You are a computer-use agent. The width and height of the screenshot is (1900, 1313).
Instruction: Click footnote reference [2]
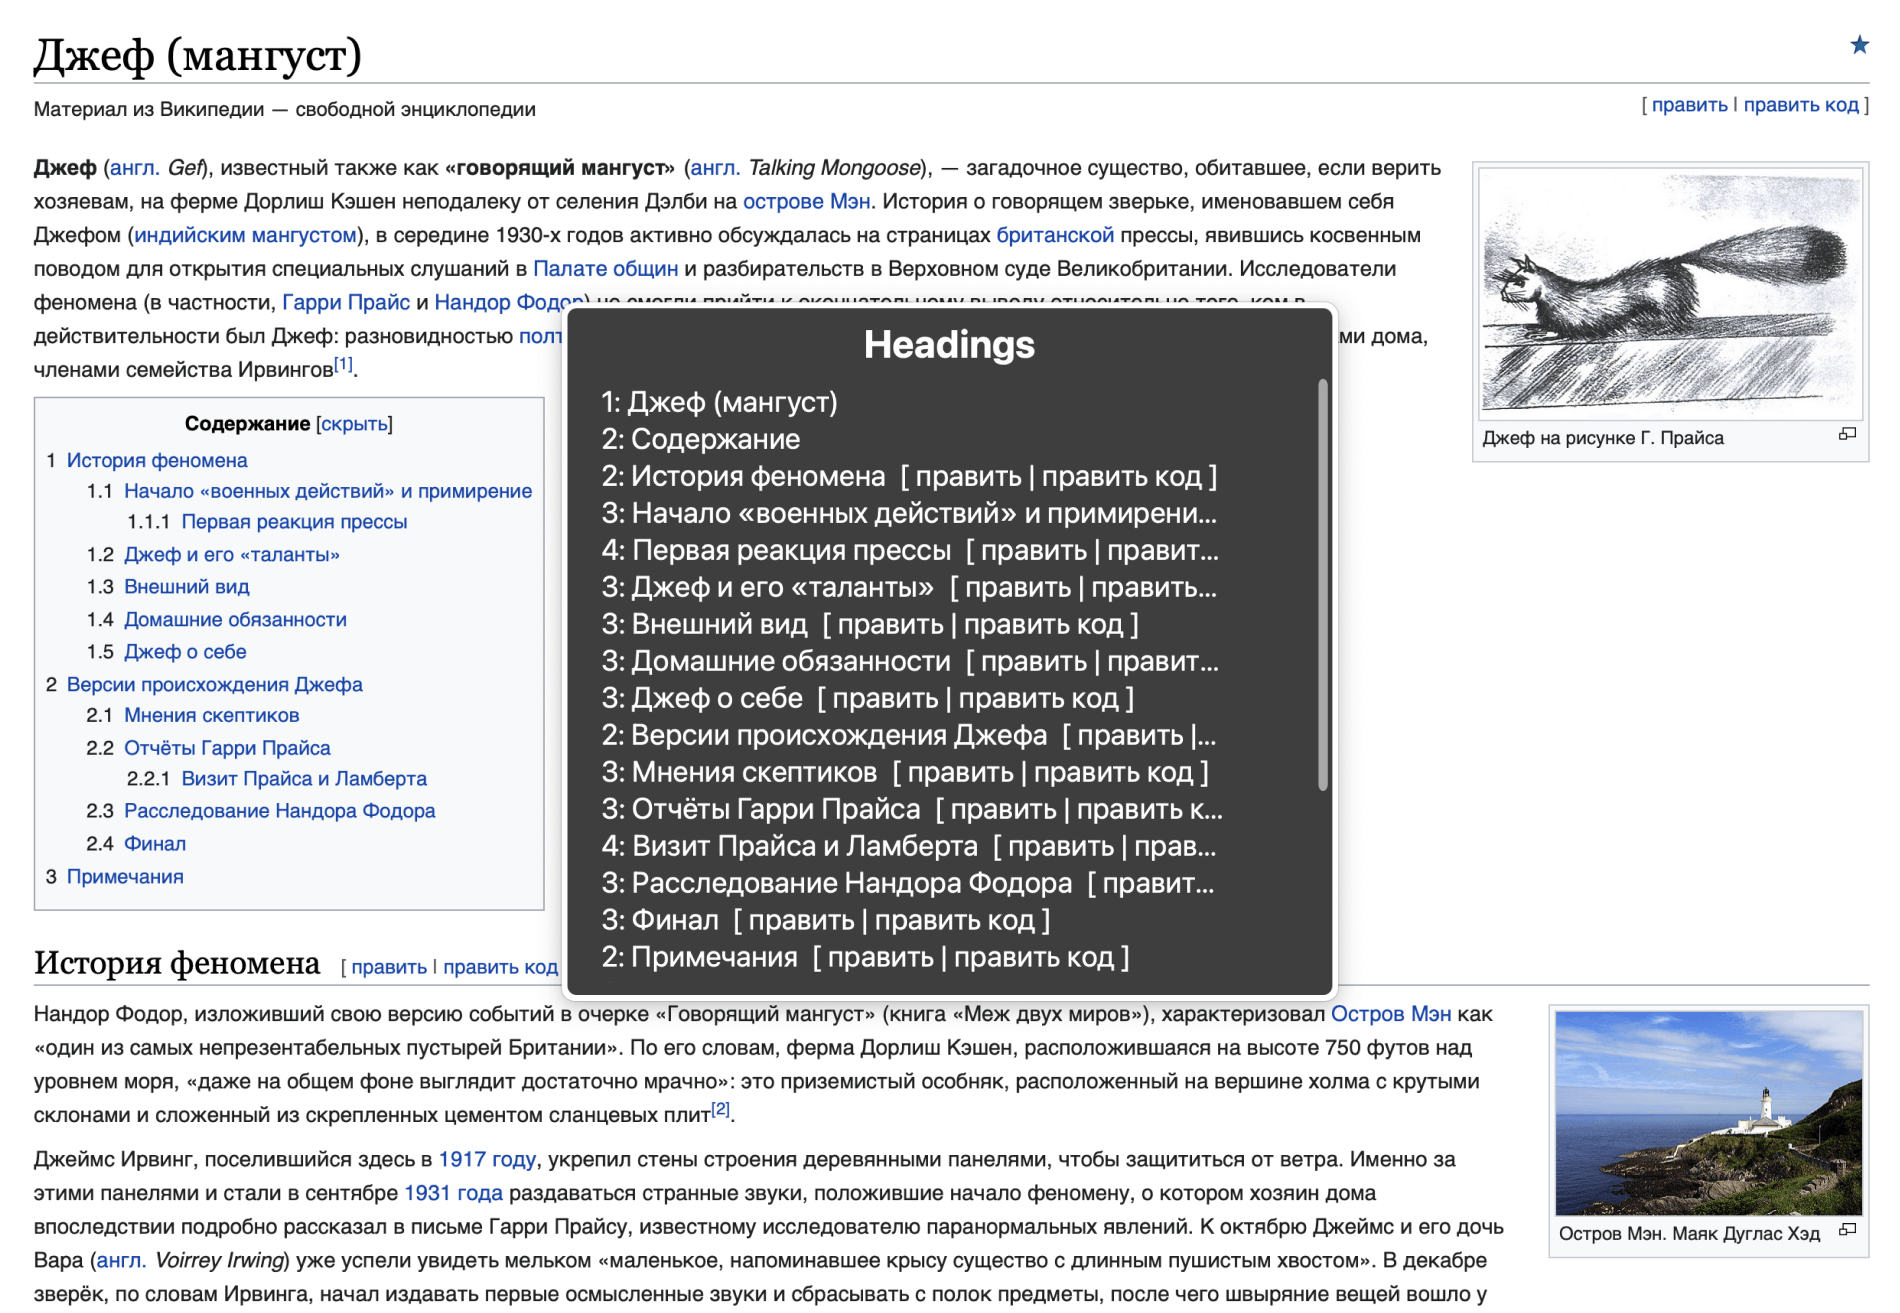click(720, 1109)
